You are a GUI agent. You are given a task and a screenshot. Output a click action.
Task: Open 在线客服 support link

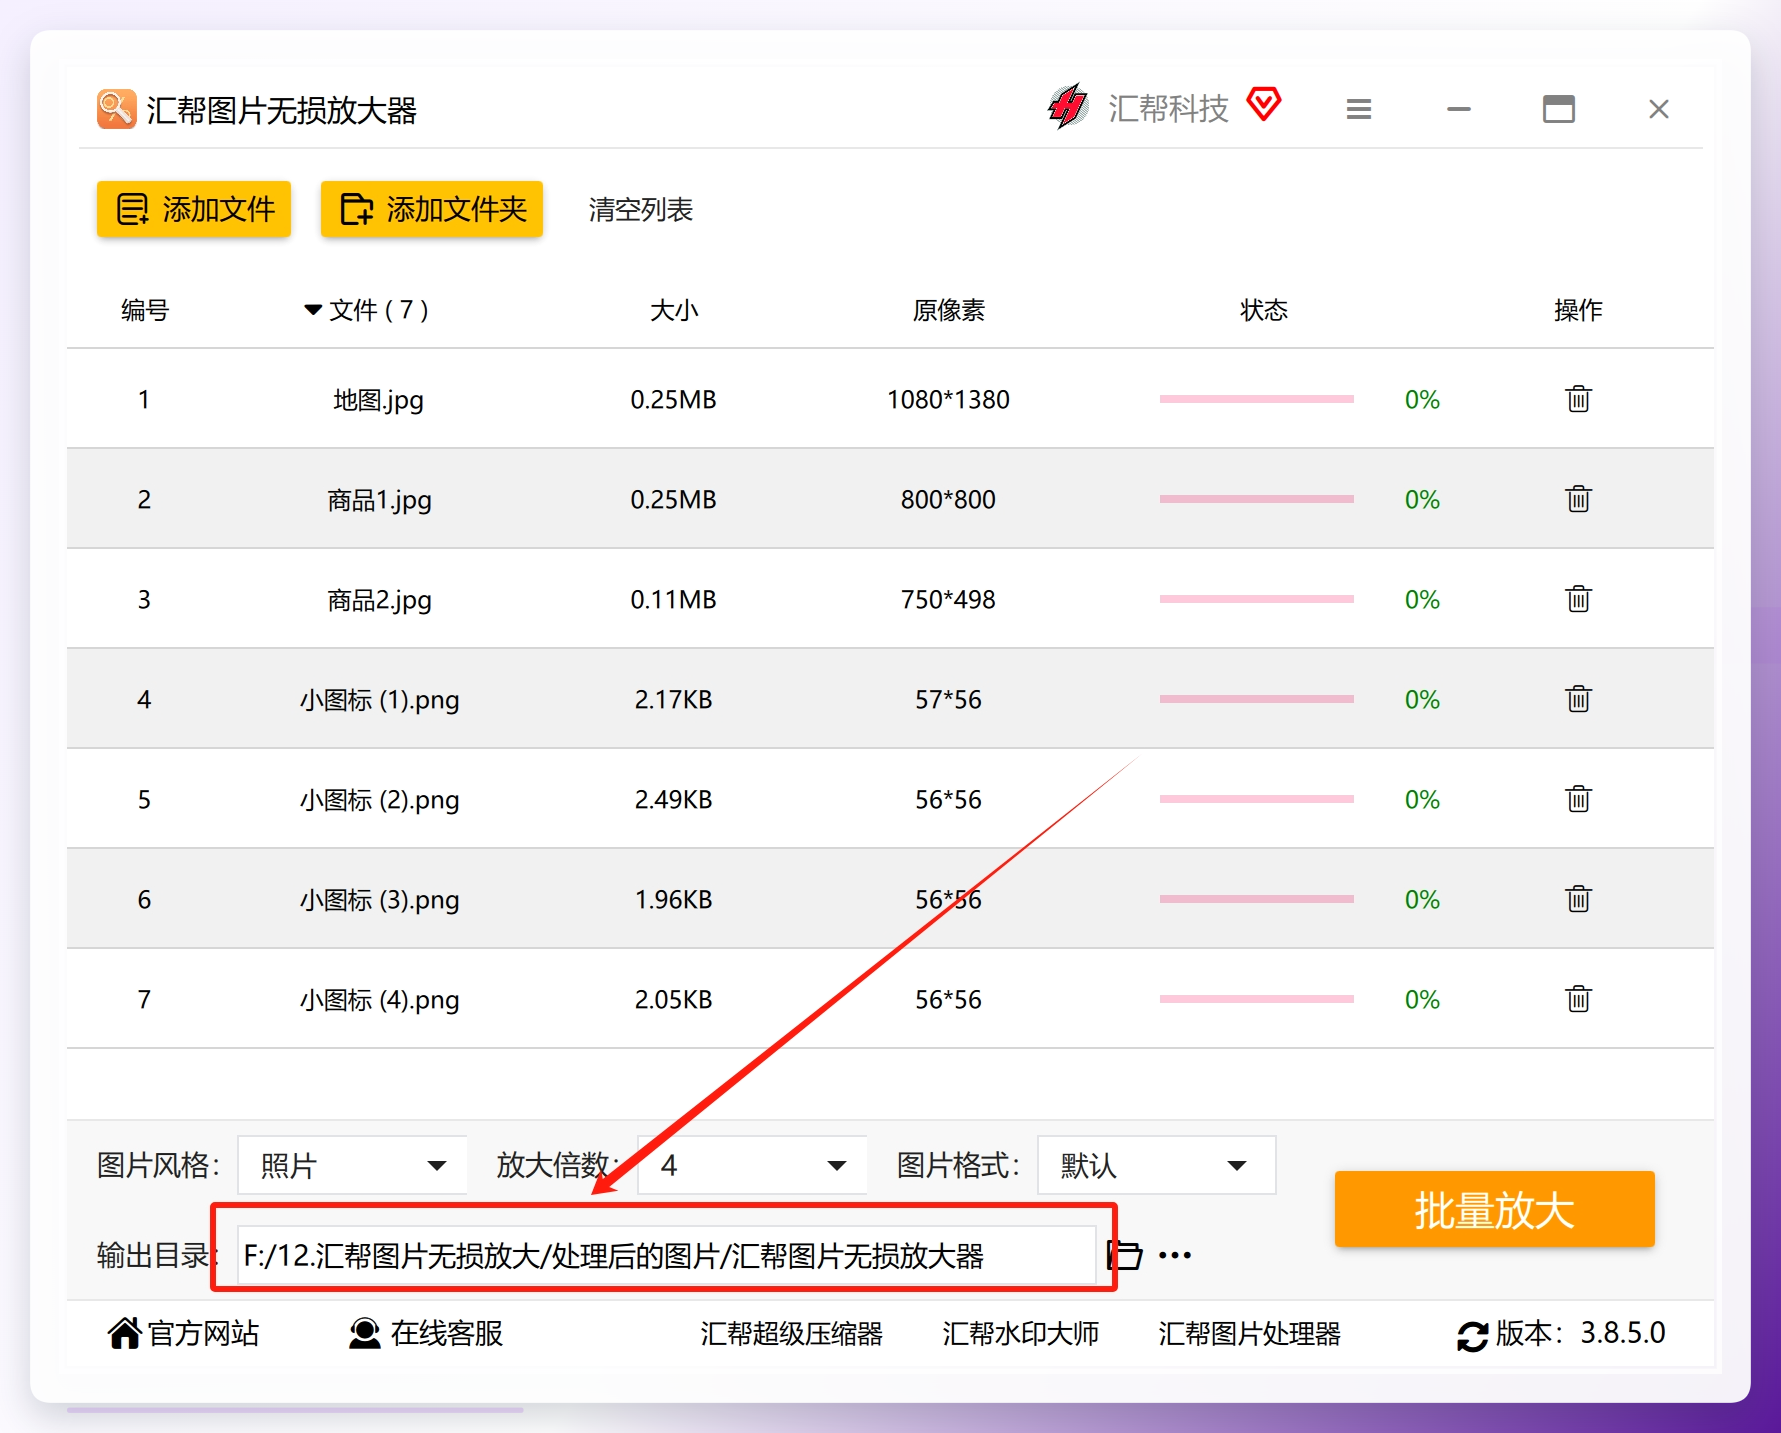click(426, 1333)
